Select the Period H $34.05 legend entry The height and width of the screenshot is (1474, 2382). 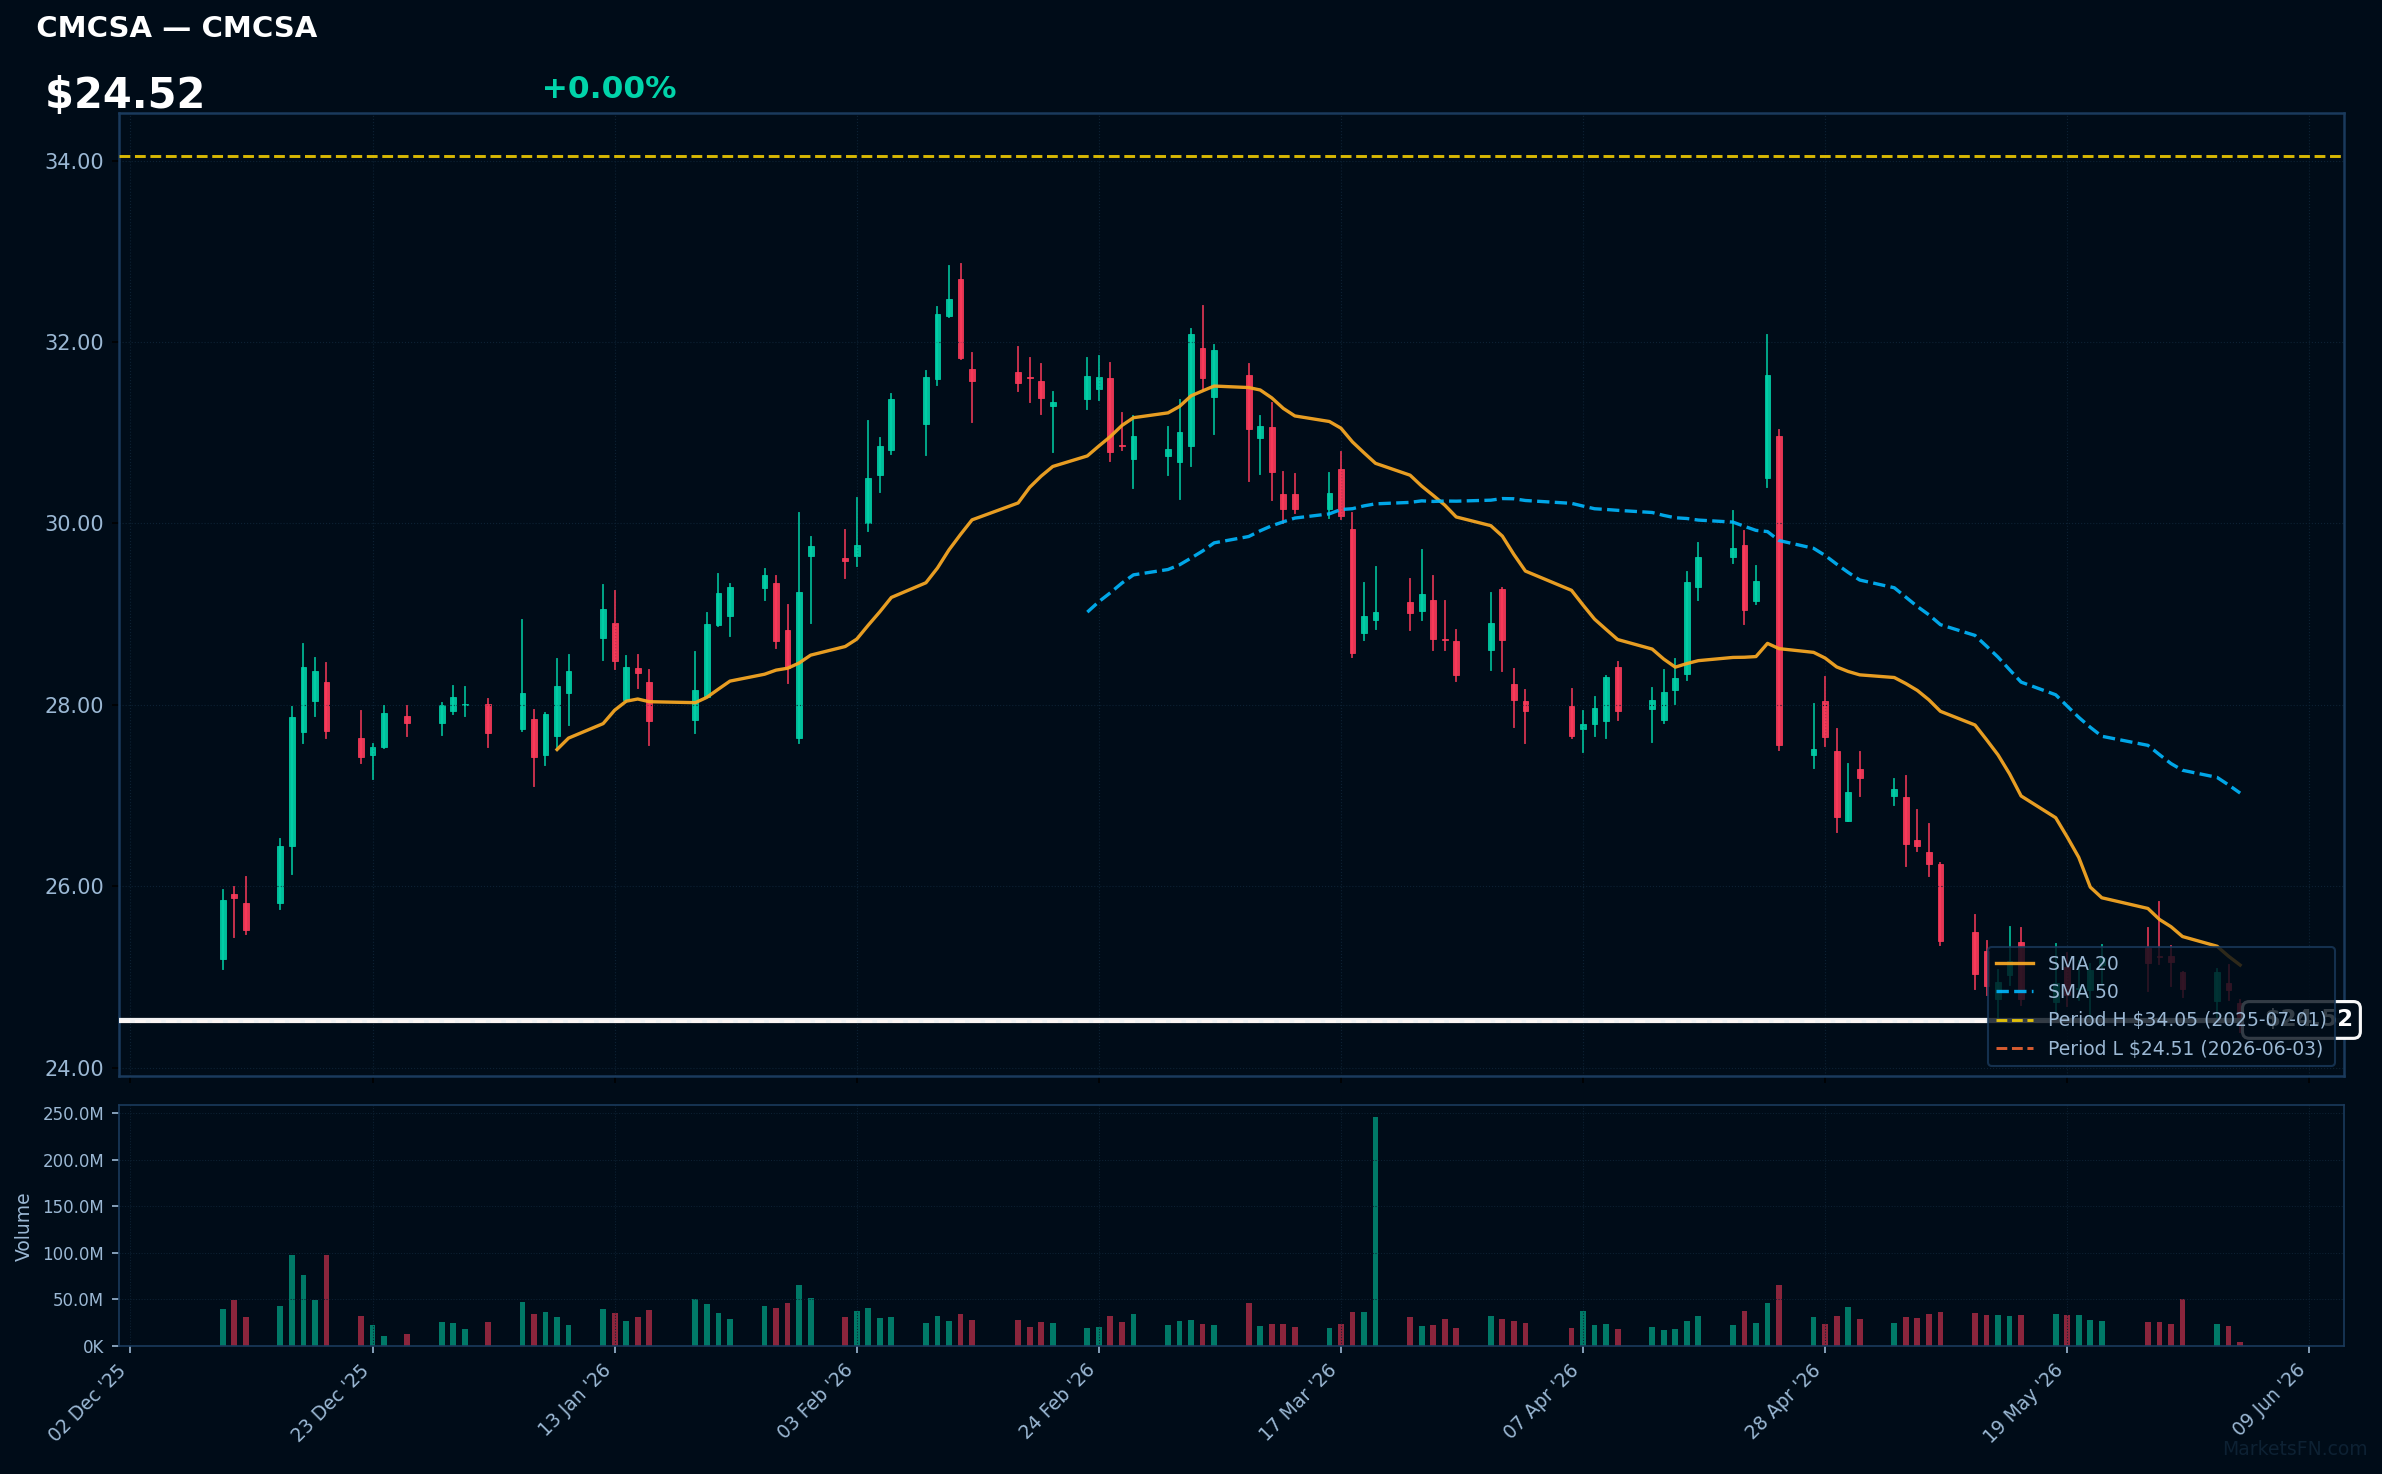2160,1019
